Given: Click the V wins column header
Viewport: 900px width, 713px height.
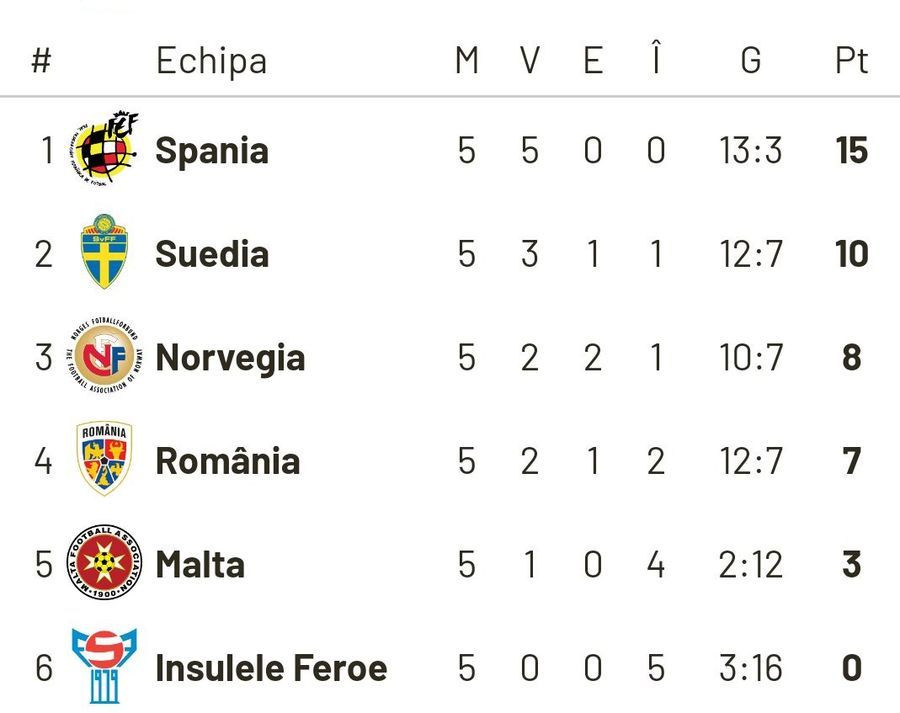Looking at the screenshot, I should click(530, 60).
